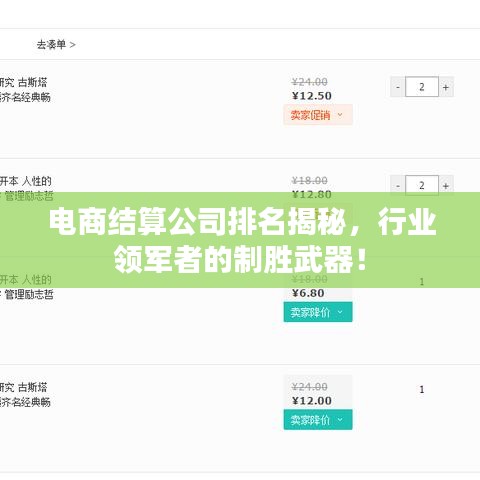Select the ¥12.00 price text
Image resolution: width=480 pixels, height=480 pixels.
312,401
